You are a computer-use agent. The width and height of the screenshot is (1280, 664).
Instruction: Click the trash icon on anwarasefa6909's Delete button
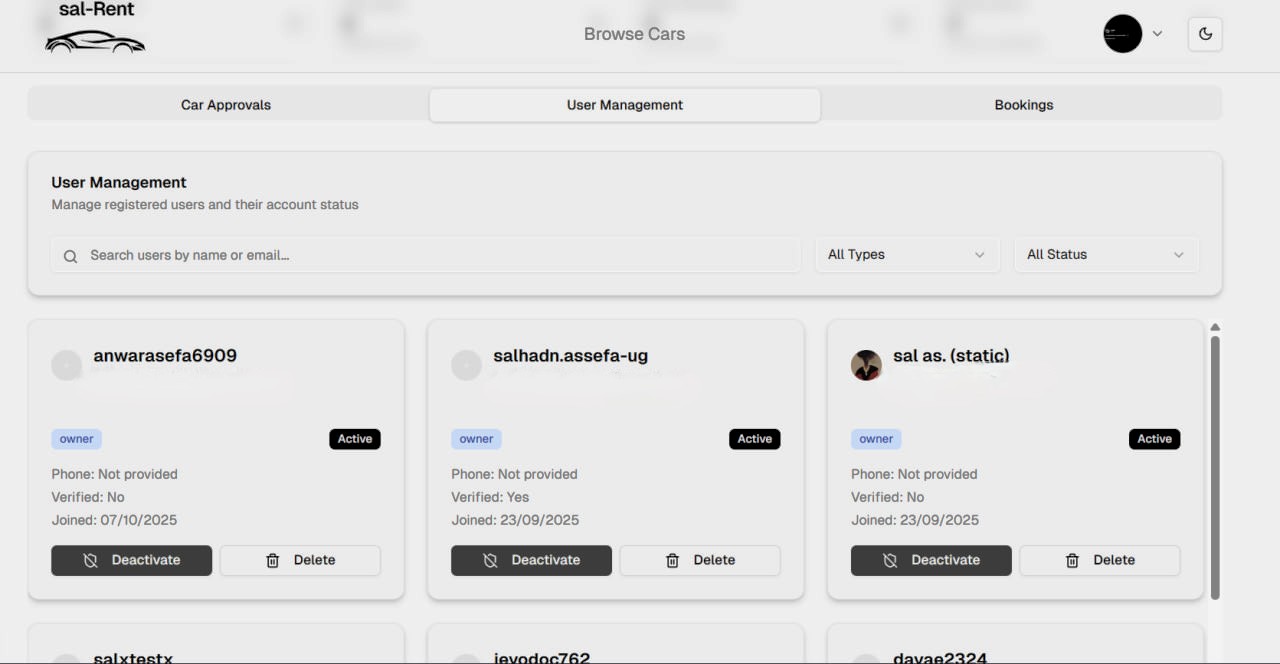pos(273,560)
